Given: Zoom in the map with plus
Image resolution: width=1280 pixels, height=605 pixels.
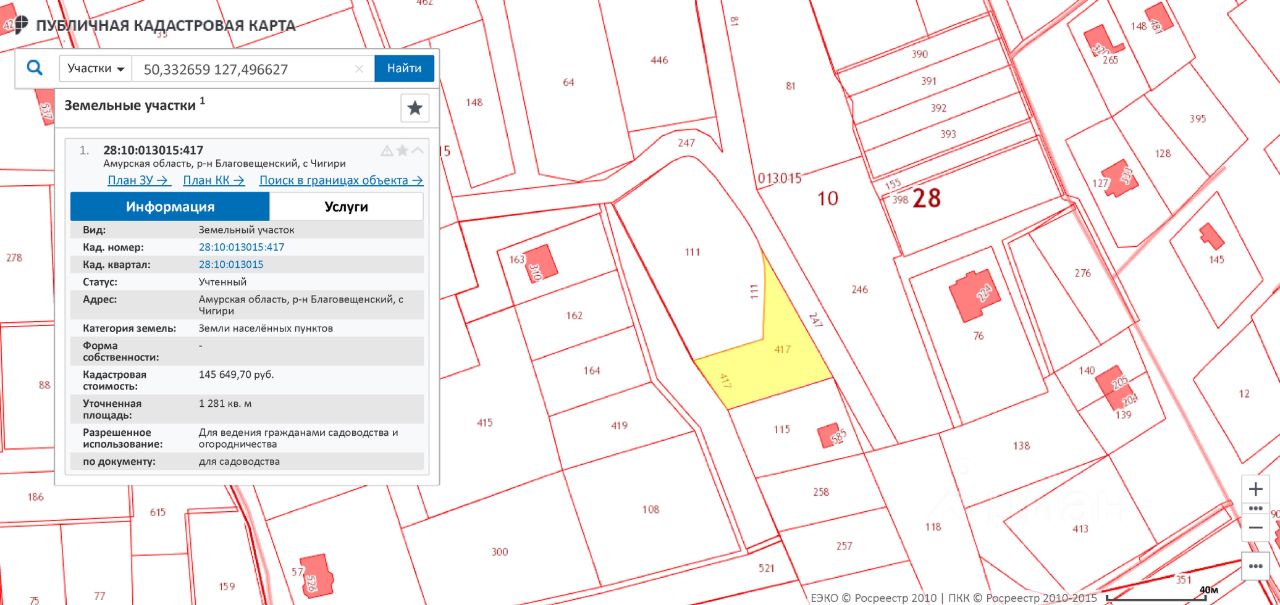Looking at the screenshot, I should coord(1256,490).
